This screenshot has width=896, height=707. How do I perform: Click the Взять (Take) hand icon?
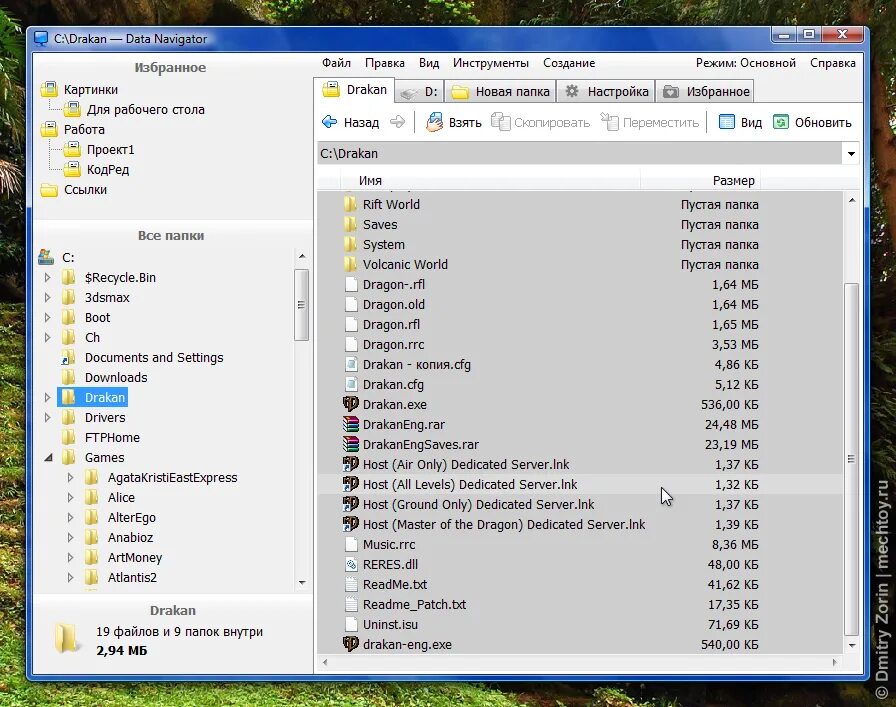click(x=434, y=122)
